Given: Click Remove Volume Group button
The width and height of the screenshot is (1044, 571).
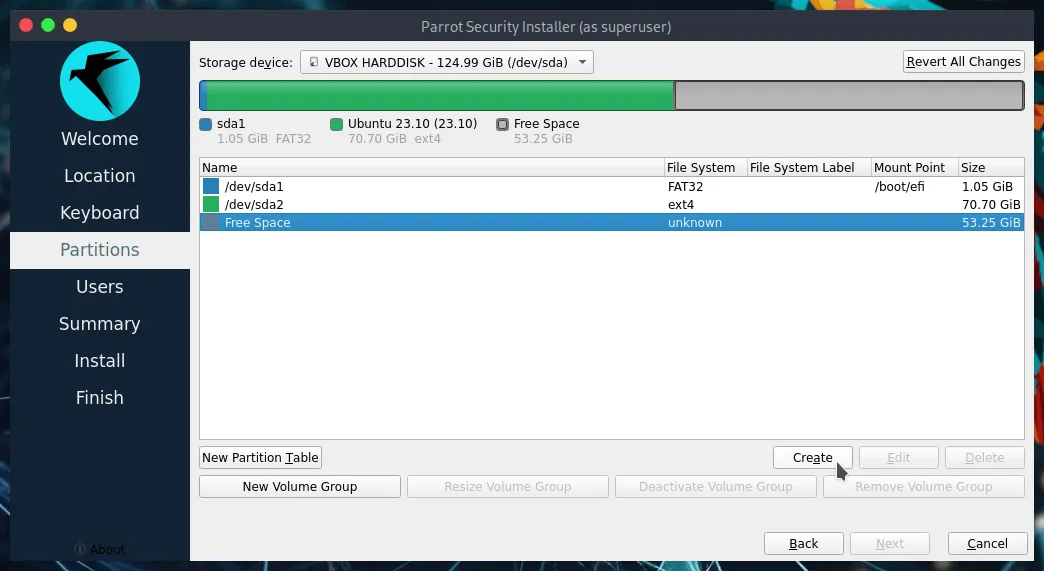Looking at the screenshot, I should (x=923, y=486).
